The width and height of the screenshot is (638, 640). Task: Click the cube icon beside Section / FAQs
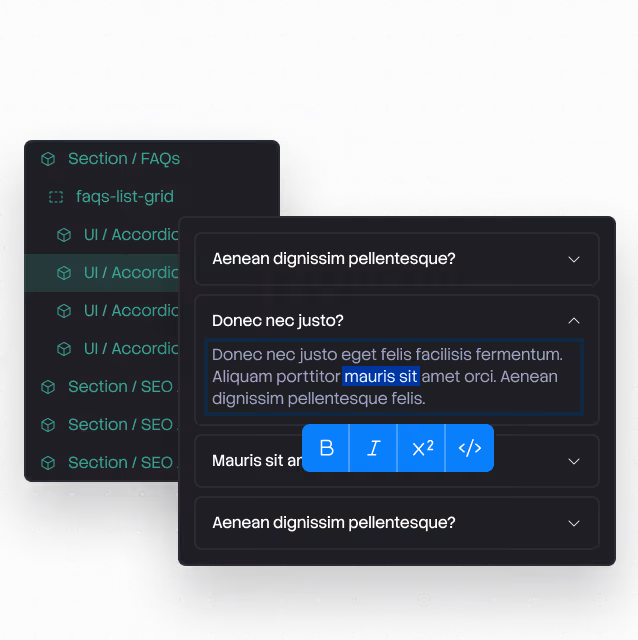click(x=48, y=159)
